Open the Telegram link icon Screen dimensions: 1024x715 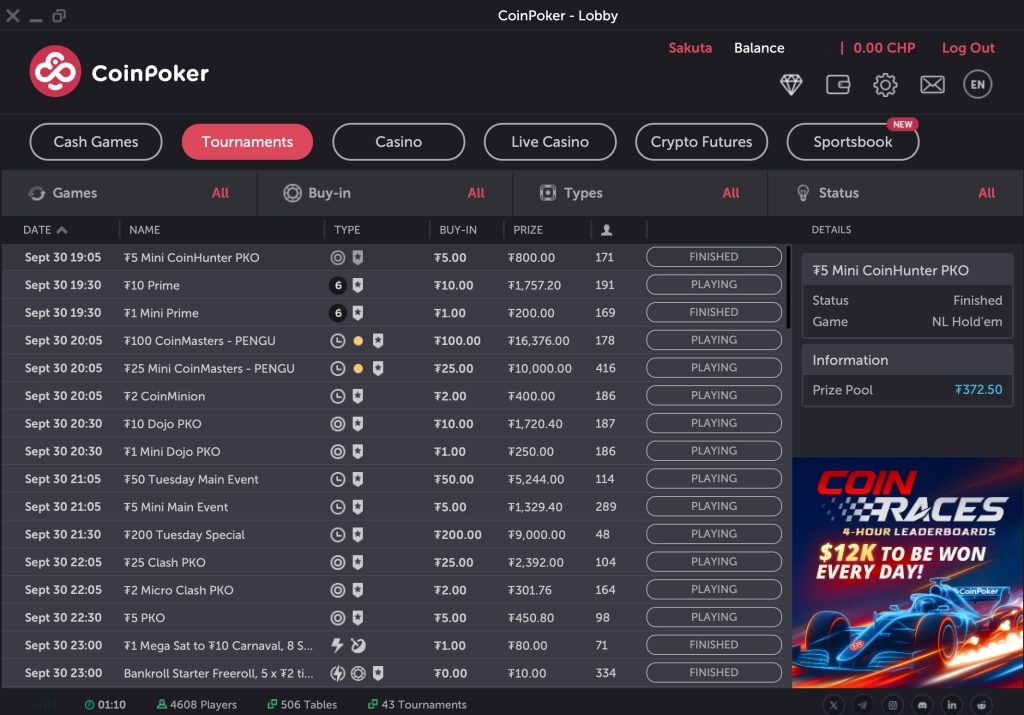pos(863,705)
